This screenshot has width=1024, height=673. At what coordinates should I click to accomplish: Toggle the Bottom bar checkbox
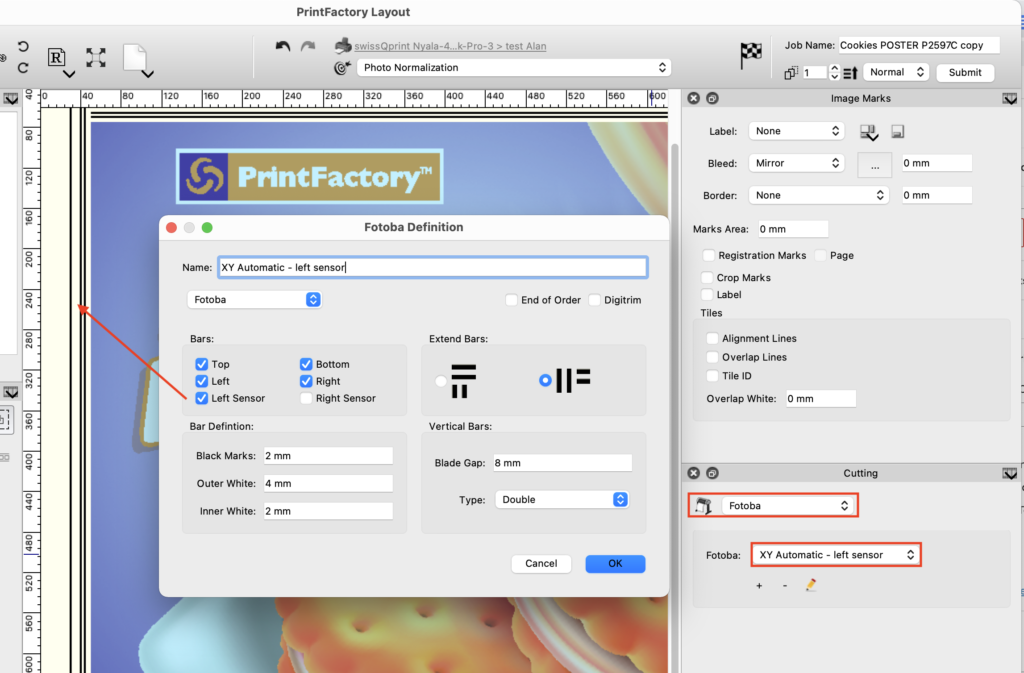306,364
